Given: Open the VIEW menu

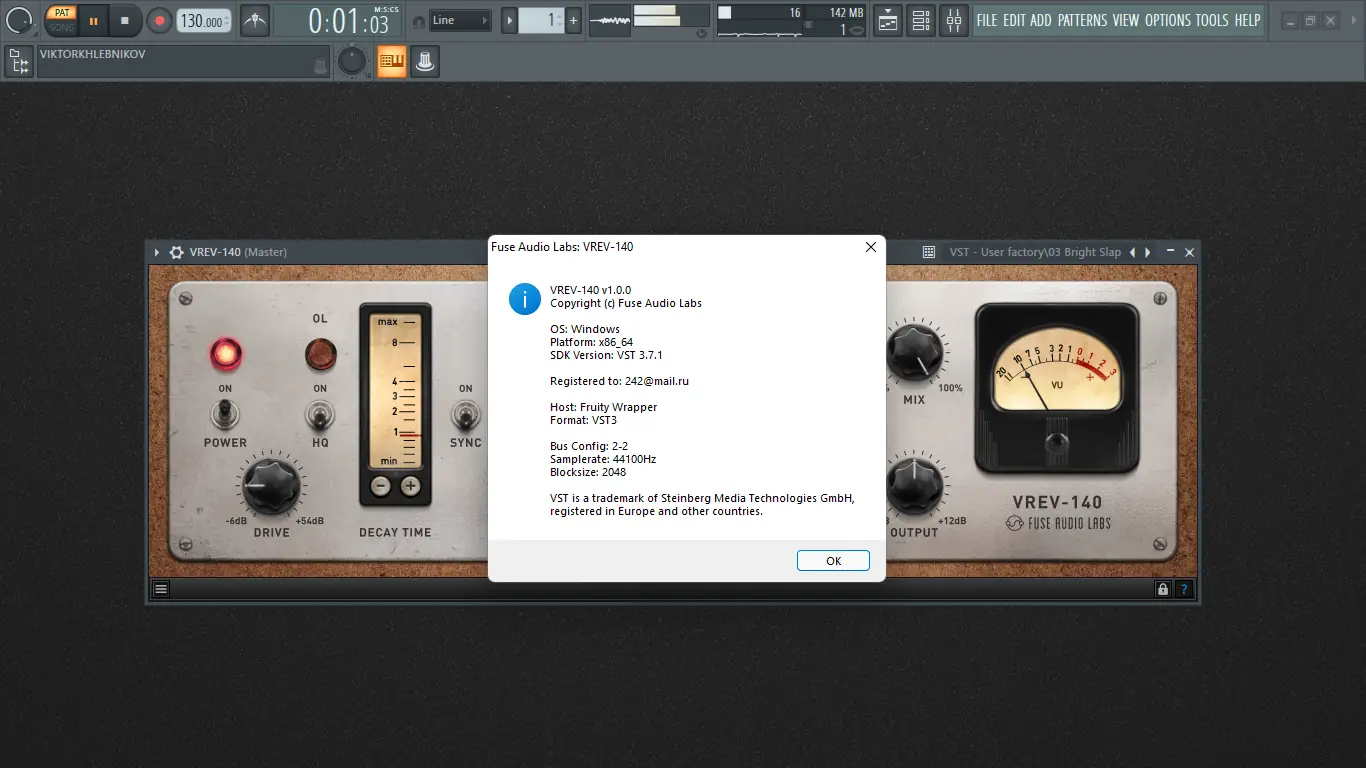Looking at the screenshot, I should pos(1126,20).
